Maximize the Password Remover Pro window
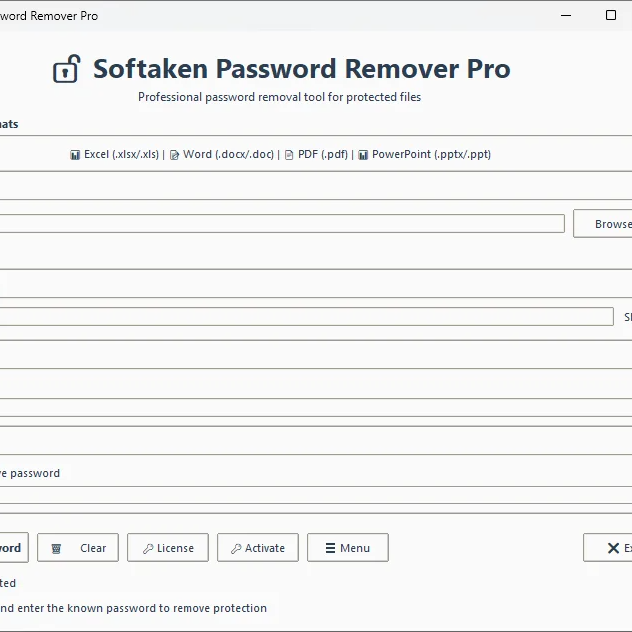This screenshot has width=632, height=632. tap(611, 15)
